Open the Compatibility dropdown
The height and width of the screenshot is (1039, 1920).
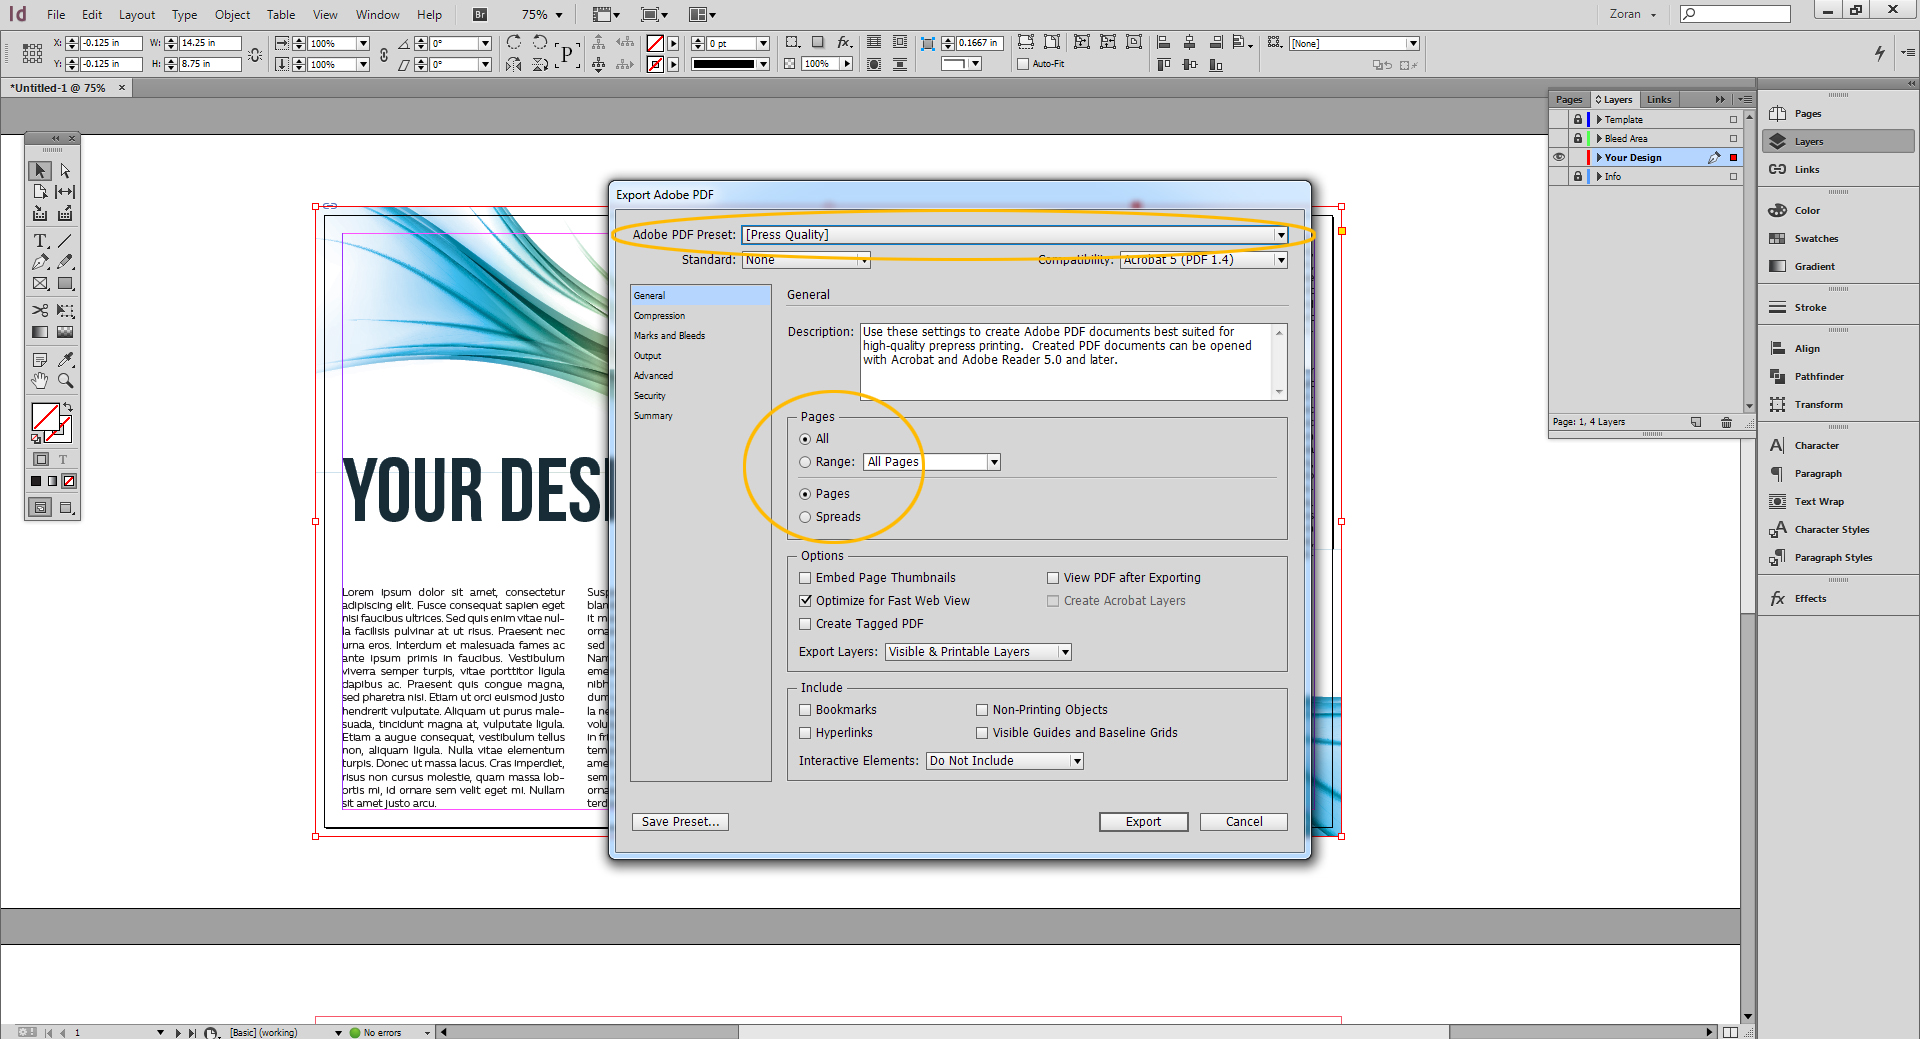1281,259
